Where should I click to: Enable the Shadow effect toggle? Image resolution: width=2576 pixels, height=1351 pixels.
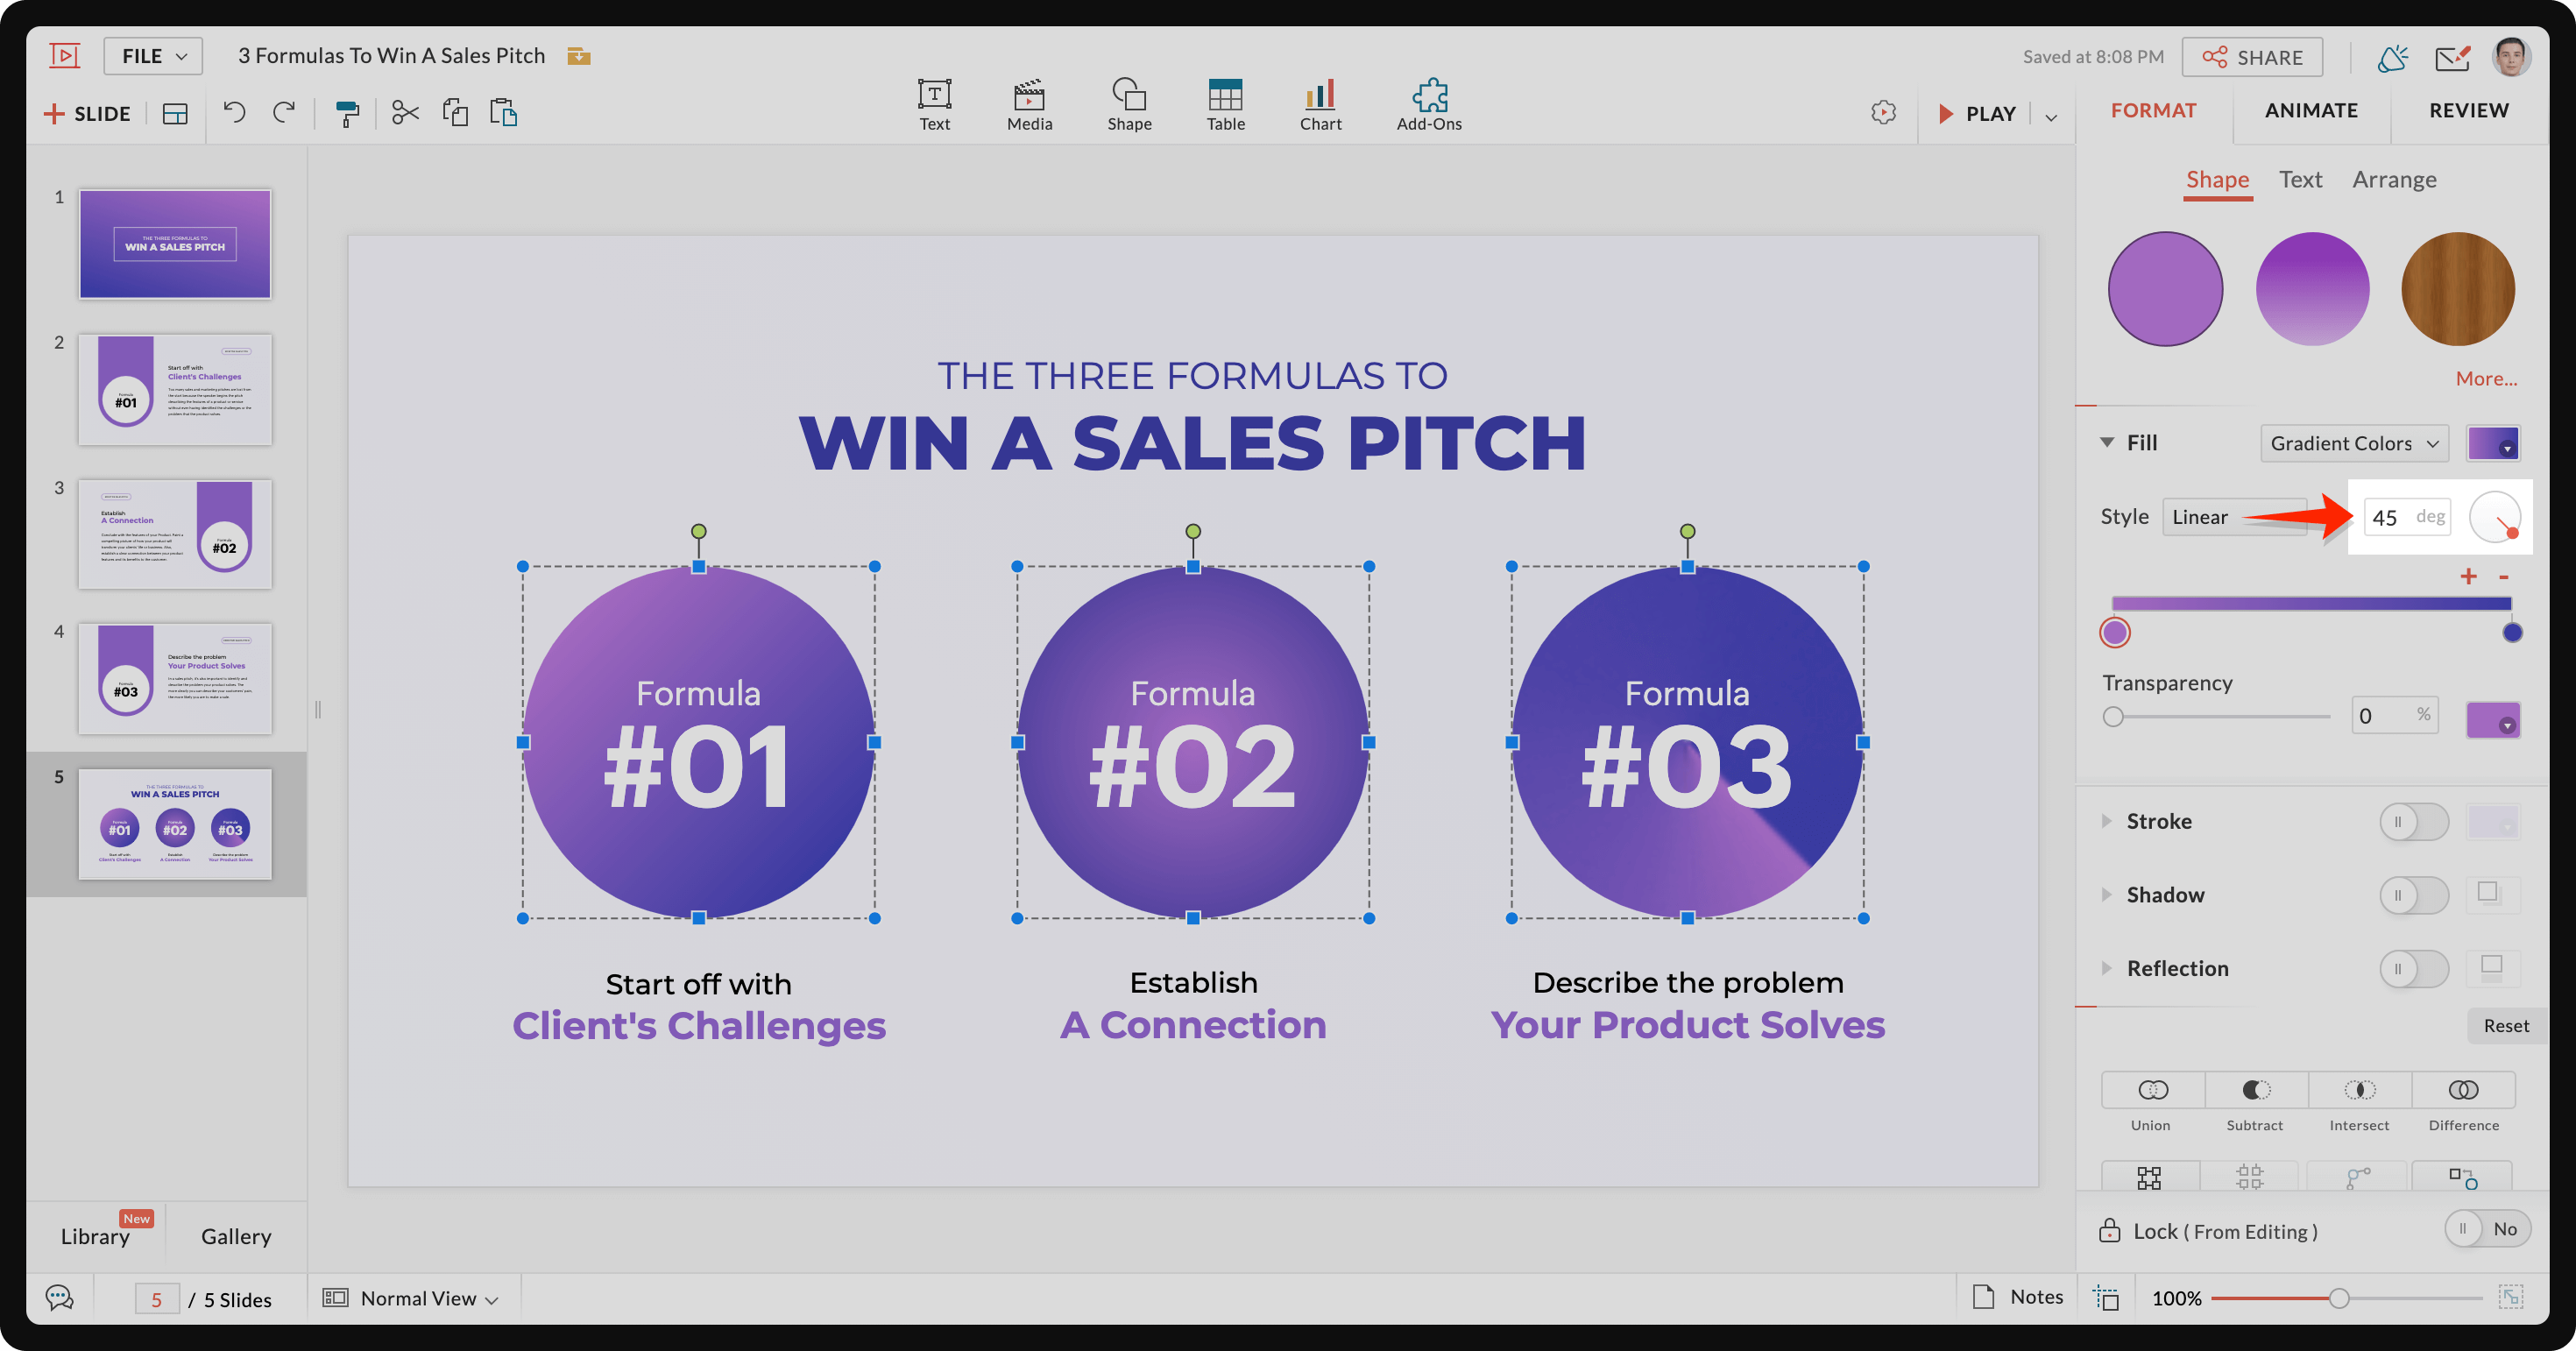(2414, 895)
